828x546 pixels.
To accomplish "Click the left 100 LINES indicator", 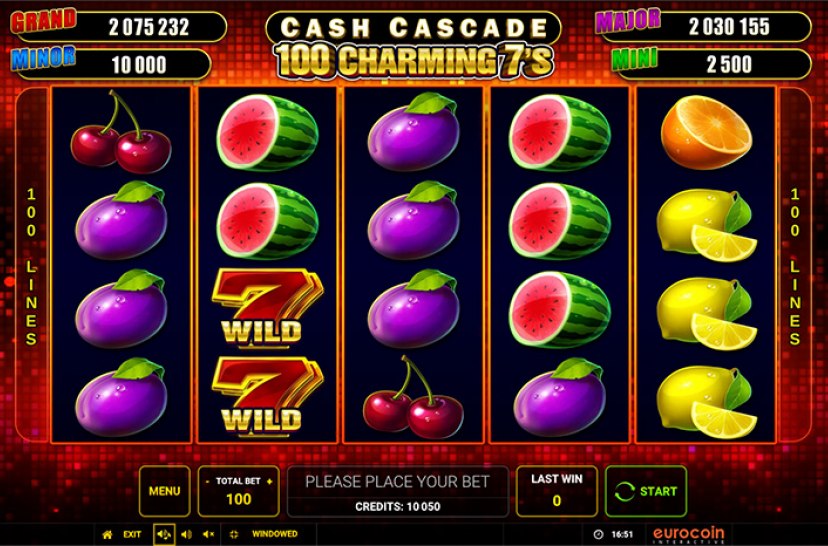I will click(x=32, y=266).
